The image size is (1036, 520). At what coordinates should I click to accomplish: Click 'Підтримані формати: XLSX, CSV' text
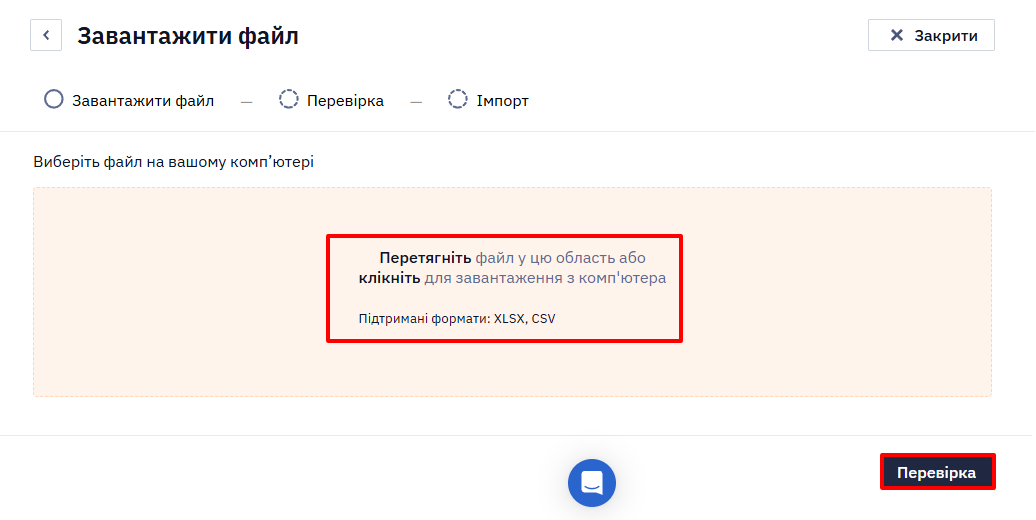pyautogui.click(x=457, y=318)
